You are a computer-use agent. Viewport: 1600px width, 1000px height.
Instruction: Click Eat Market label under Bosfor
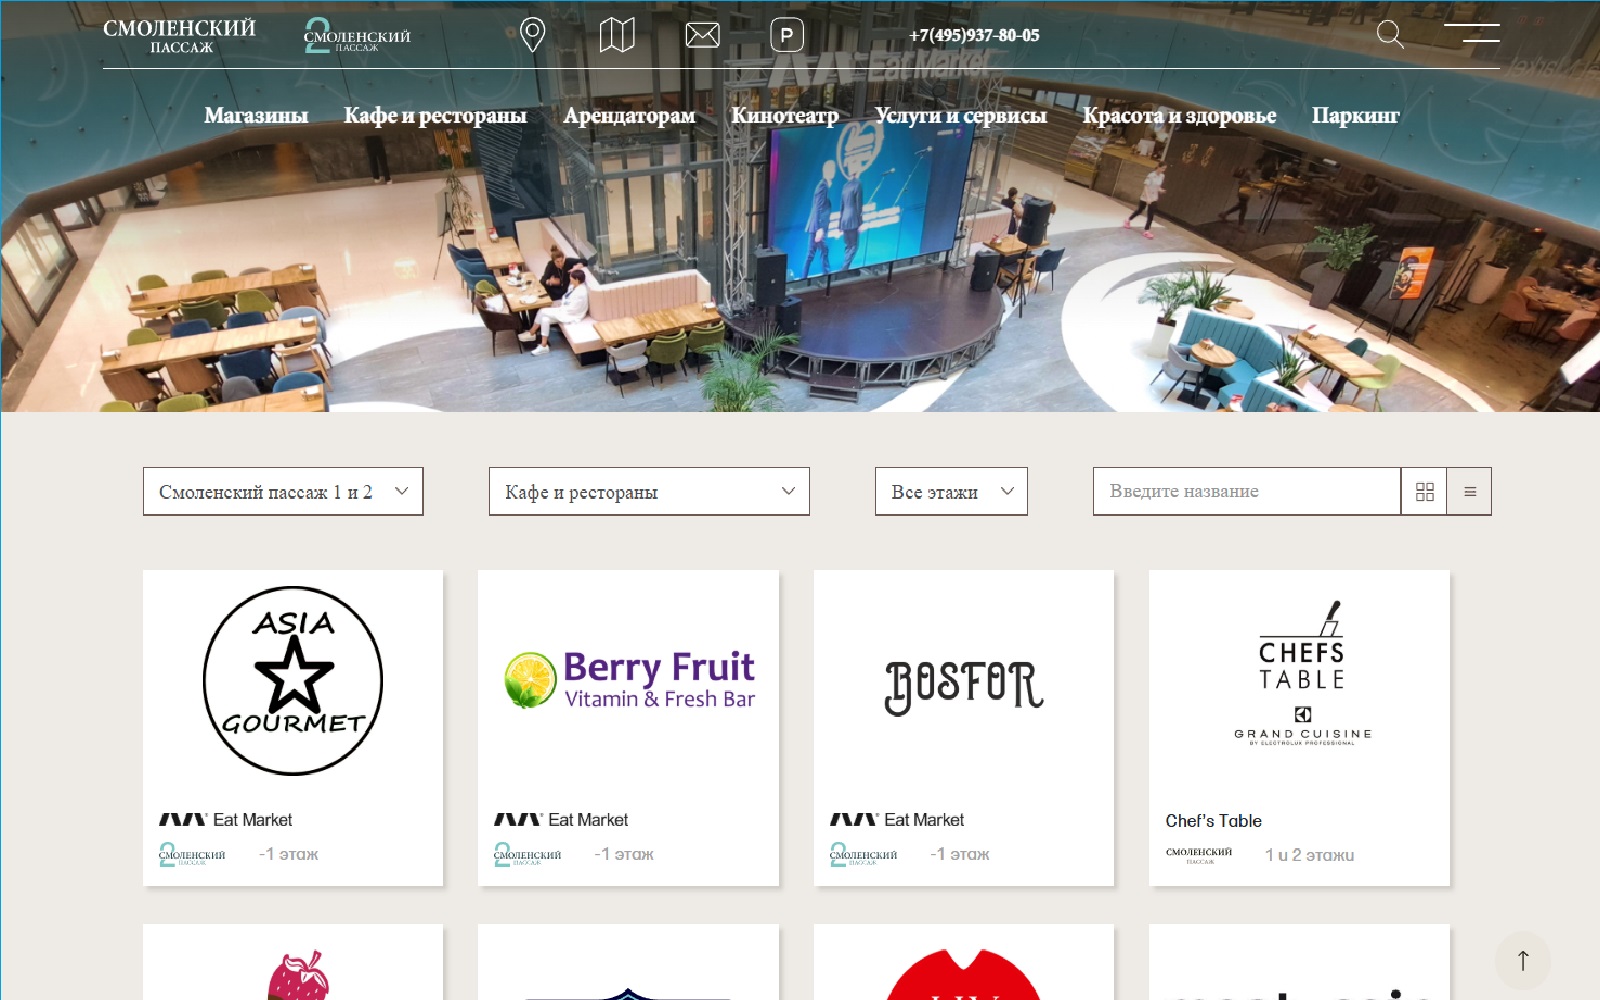click(897, 820)
